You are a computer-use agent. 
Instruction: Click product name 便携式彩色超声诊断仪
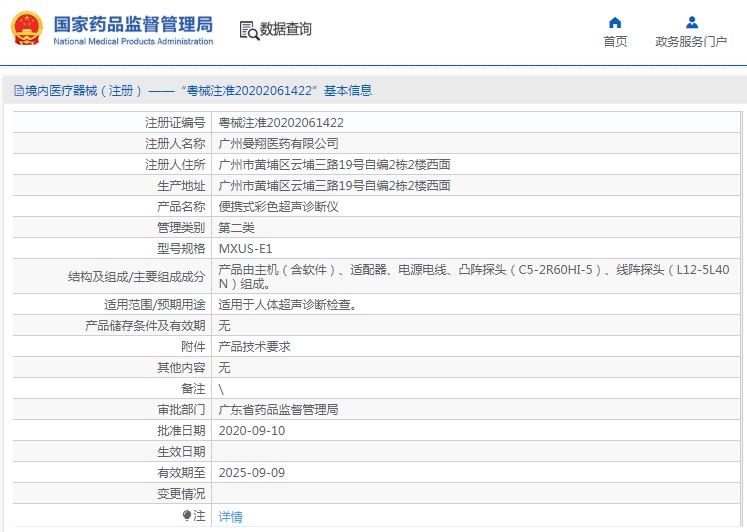click(x=278, y=207)
